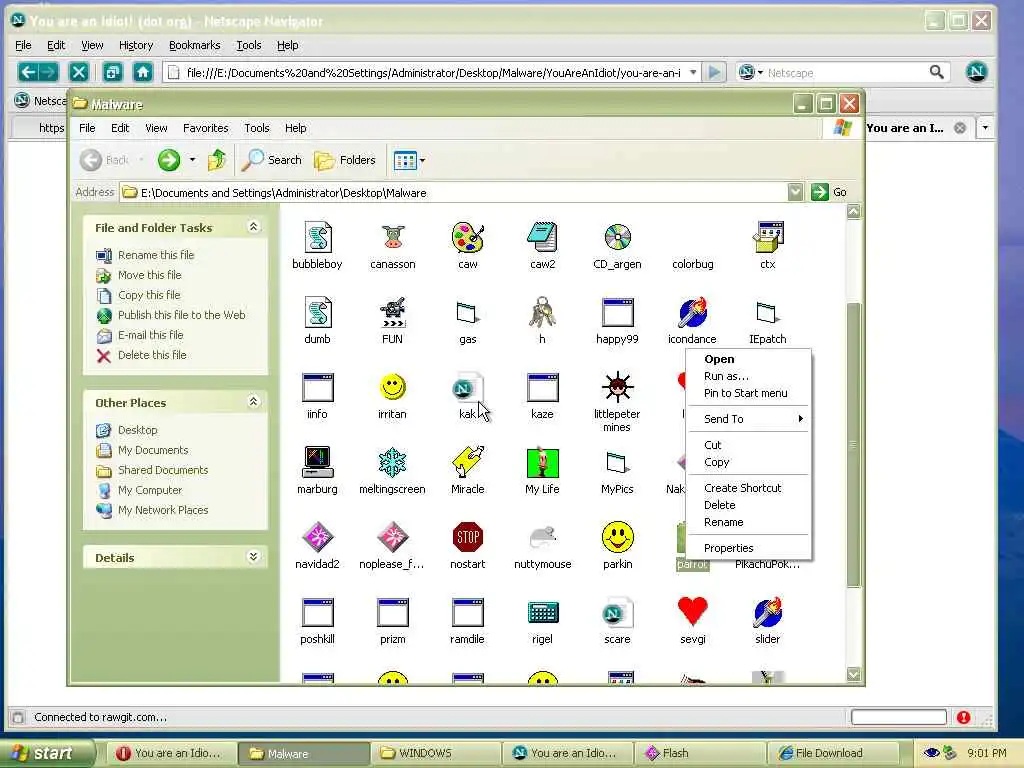Open the Send To submenu
The width and height of the screenshot is (1024, 768).
[748, 419]
